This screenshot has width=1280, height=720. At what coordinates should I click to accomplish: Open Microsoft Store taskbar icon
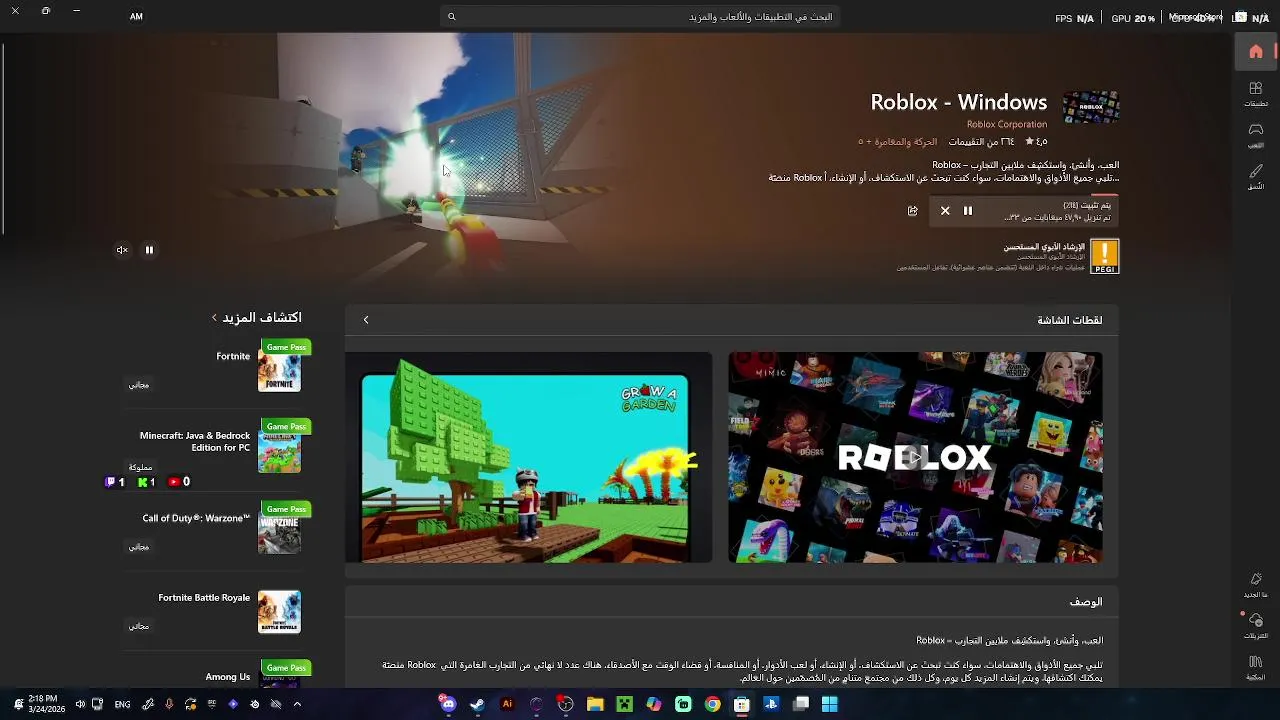coord(742,704)
